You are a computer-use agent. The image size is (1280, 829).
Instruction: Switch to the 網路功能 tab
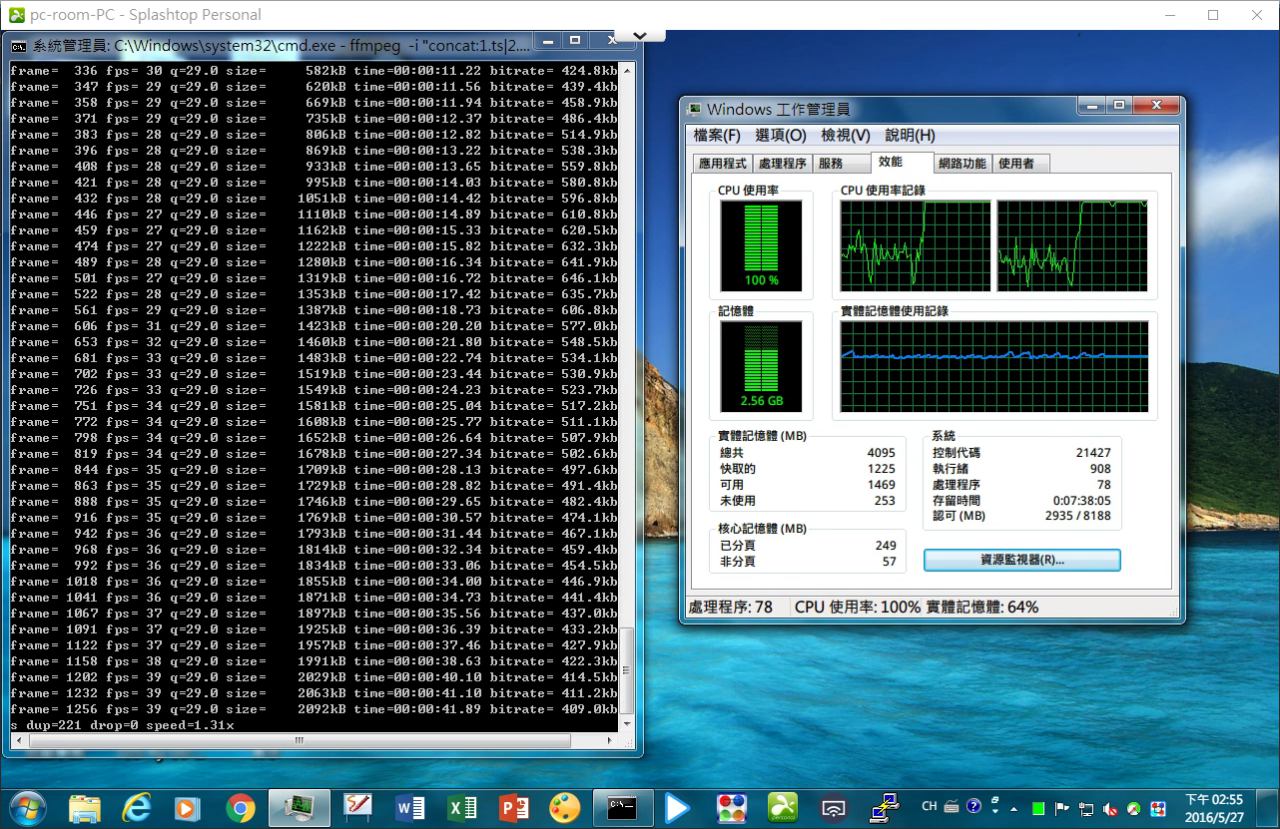pos(961,163)
